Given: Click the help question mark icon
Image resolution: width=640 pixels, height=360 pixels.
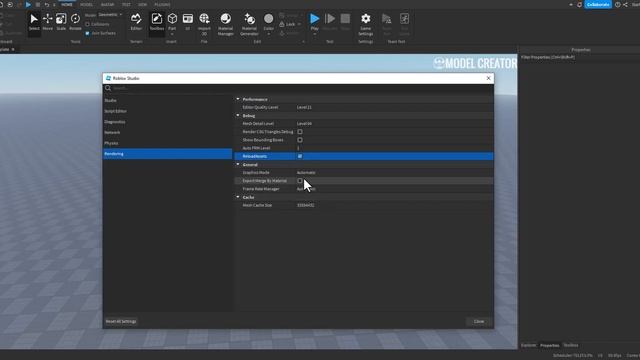Looking at the screenshot, I should (x=618, y=4).
